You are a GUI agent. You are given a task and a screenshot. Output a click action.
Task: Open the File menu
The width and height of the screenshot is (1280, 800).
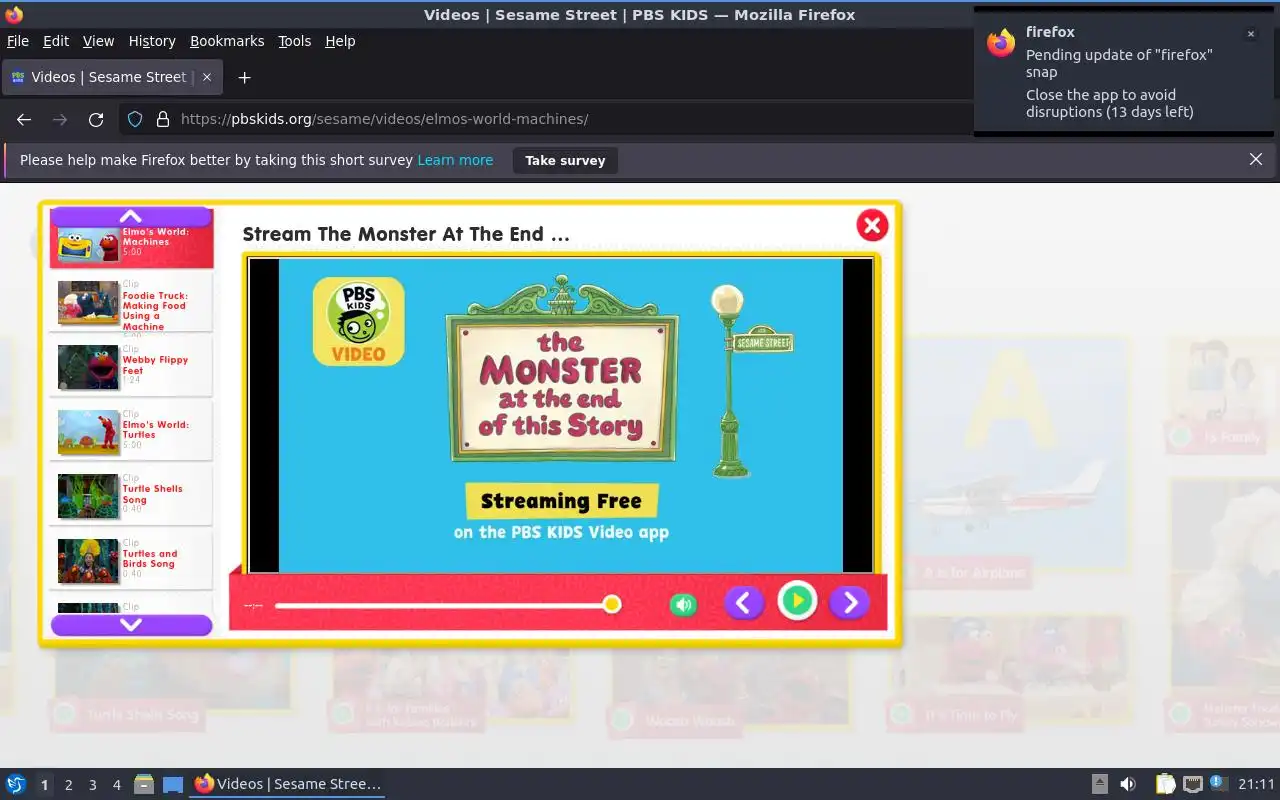tap(18, 41)
